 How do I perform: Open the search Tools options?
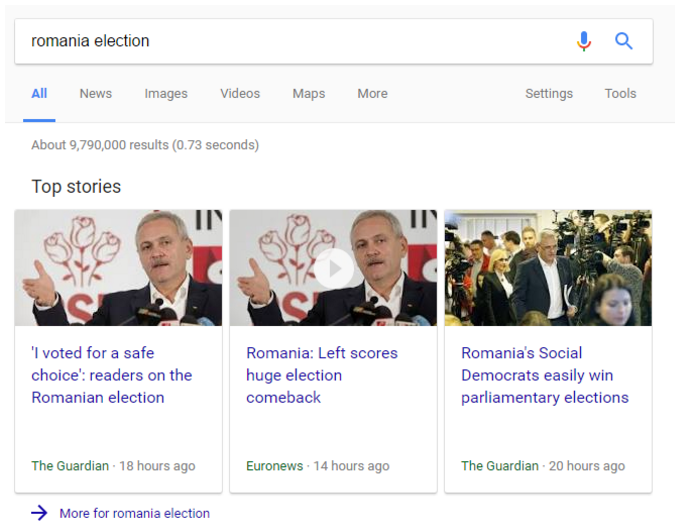coord(620,93)
